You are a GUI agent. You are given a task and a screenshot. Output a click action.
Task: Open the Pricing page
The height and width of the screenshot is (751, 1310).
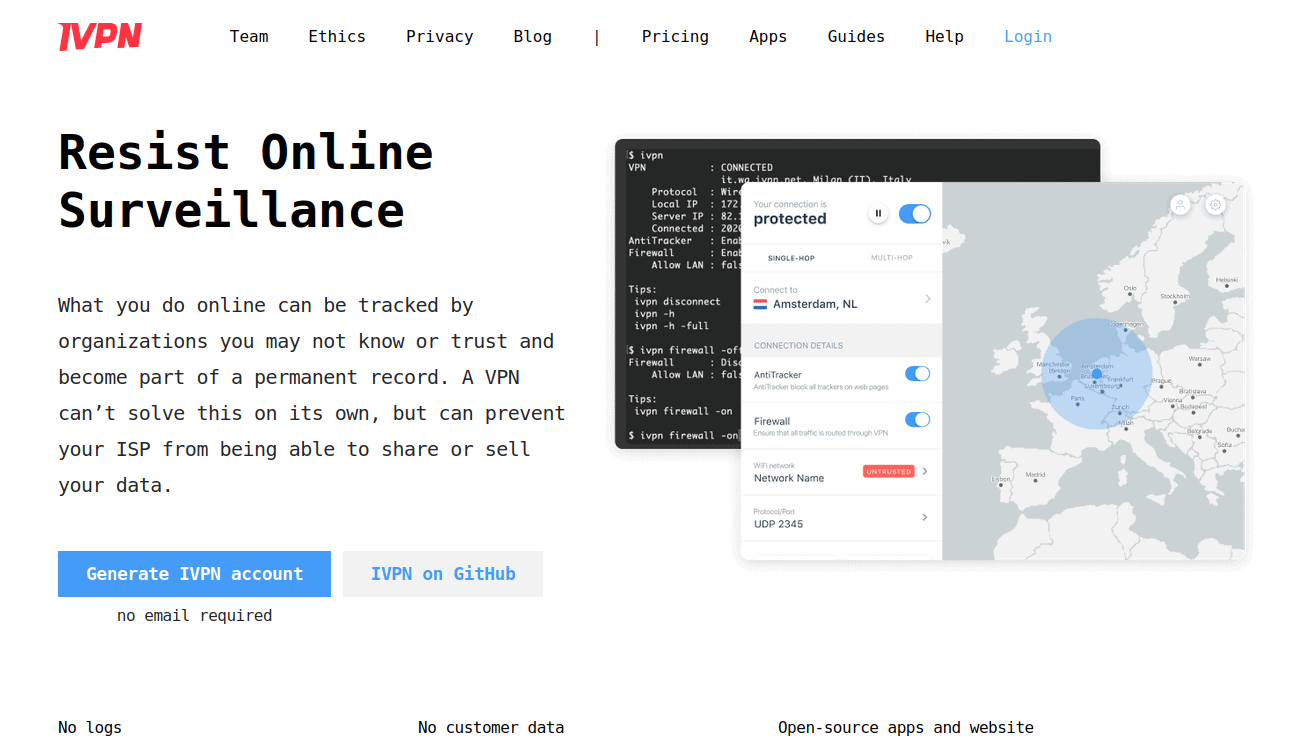675,36
